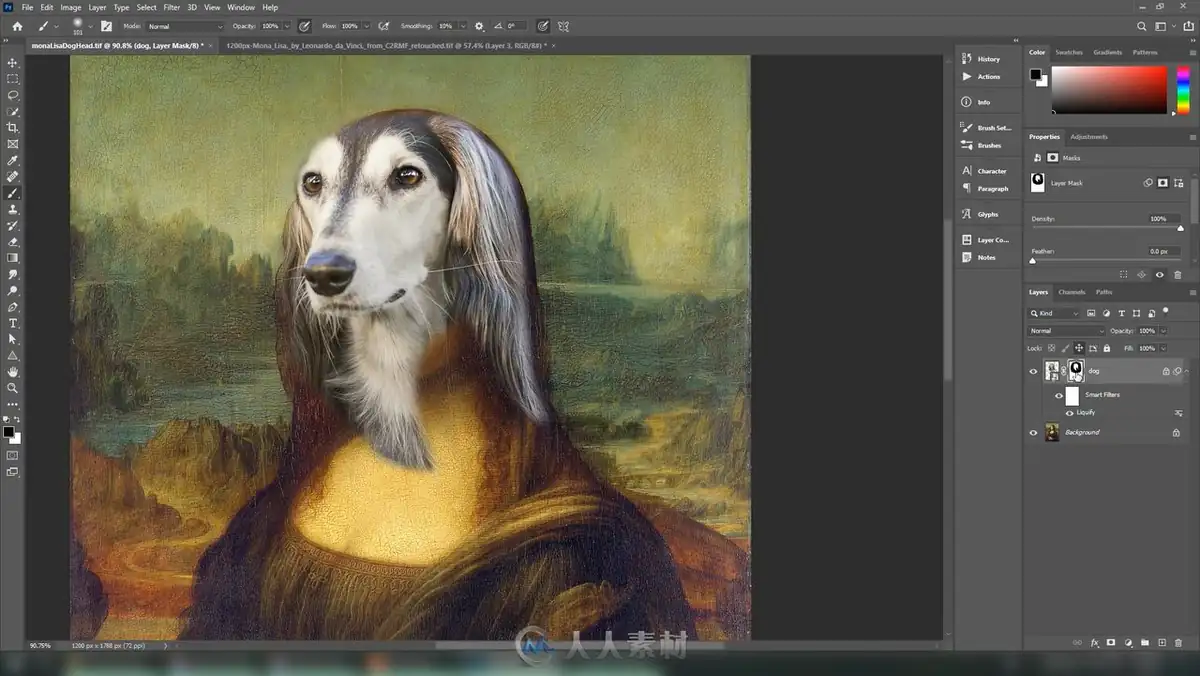Hide the Background layer
The image size is (1200, 676).
click(1034, 432)
